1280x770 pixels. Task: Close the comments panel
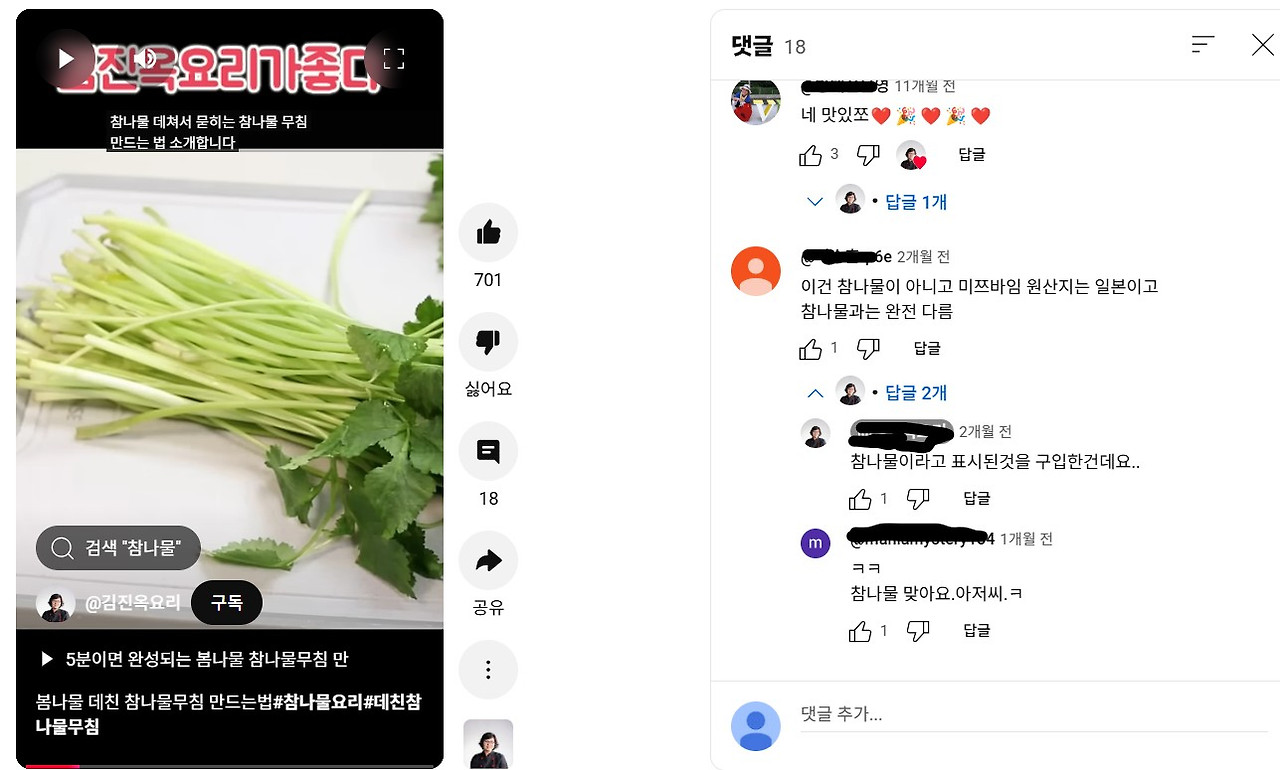click(x=1262, y=44)
